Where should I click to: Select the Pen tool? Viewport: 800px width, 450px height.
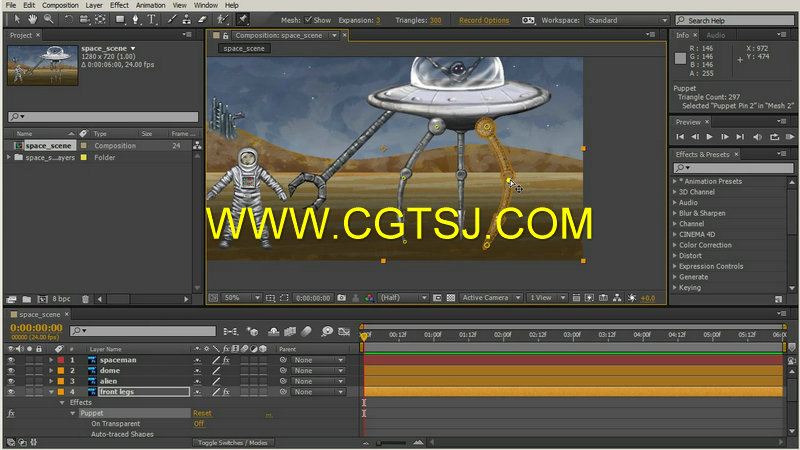[x=136, y=19]
